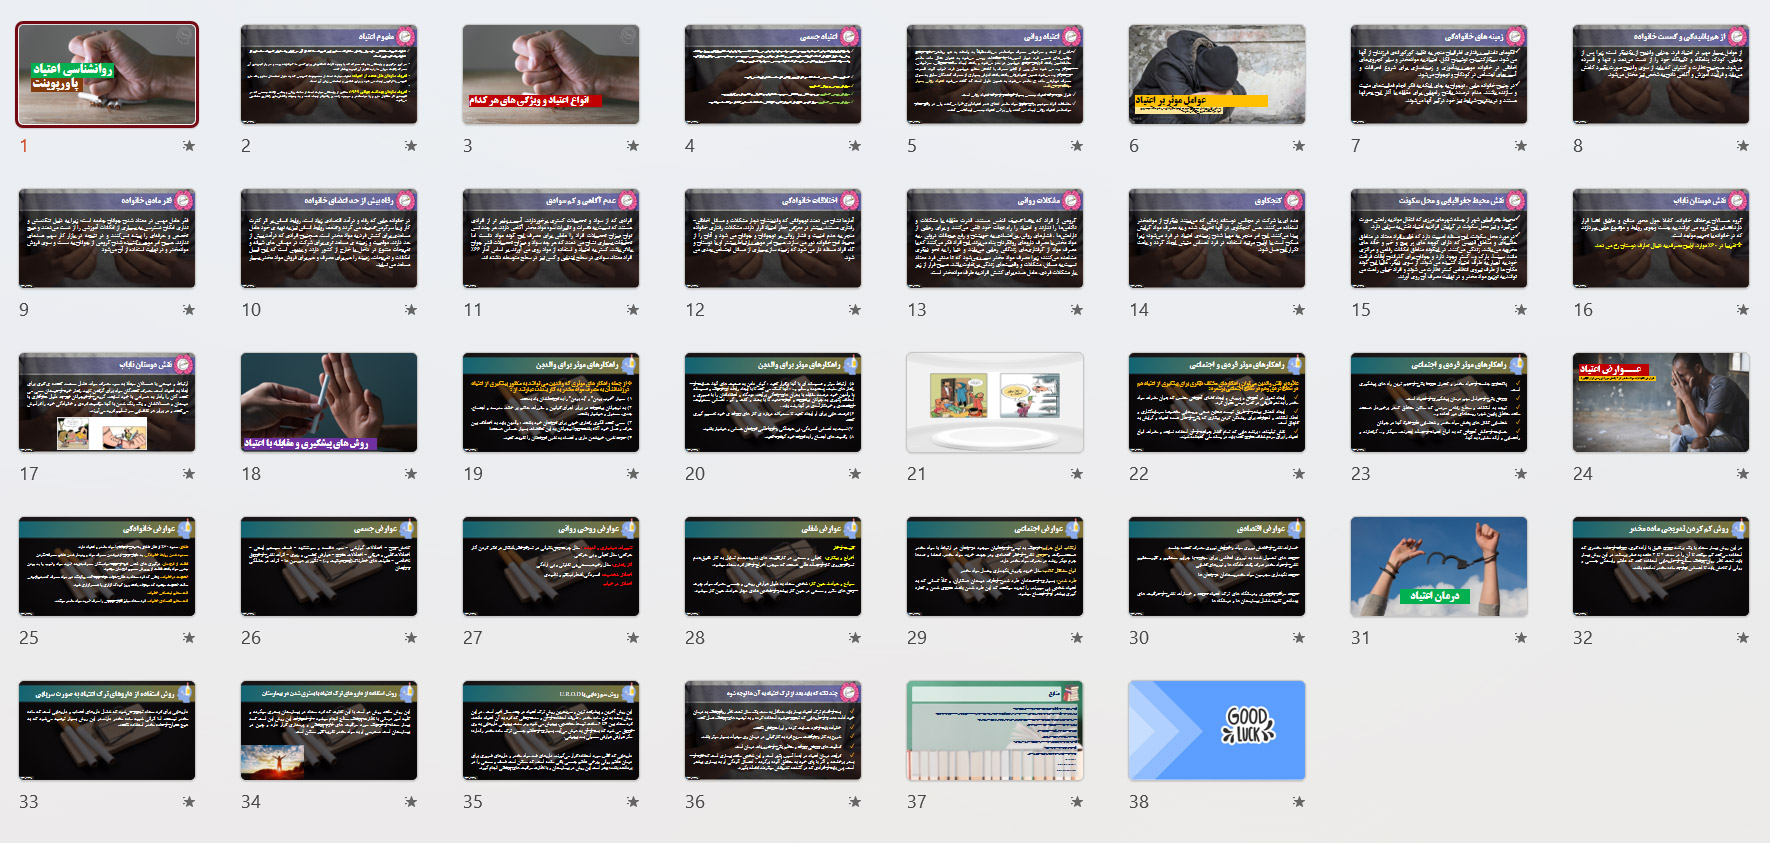The image size is (1770, 843).
Task: Click the transition star for slide 38
Action: (x=1299, y=802)
